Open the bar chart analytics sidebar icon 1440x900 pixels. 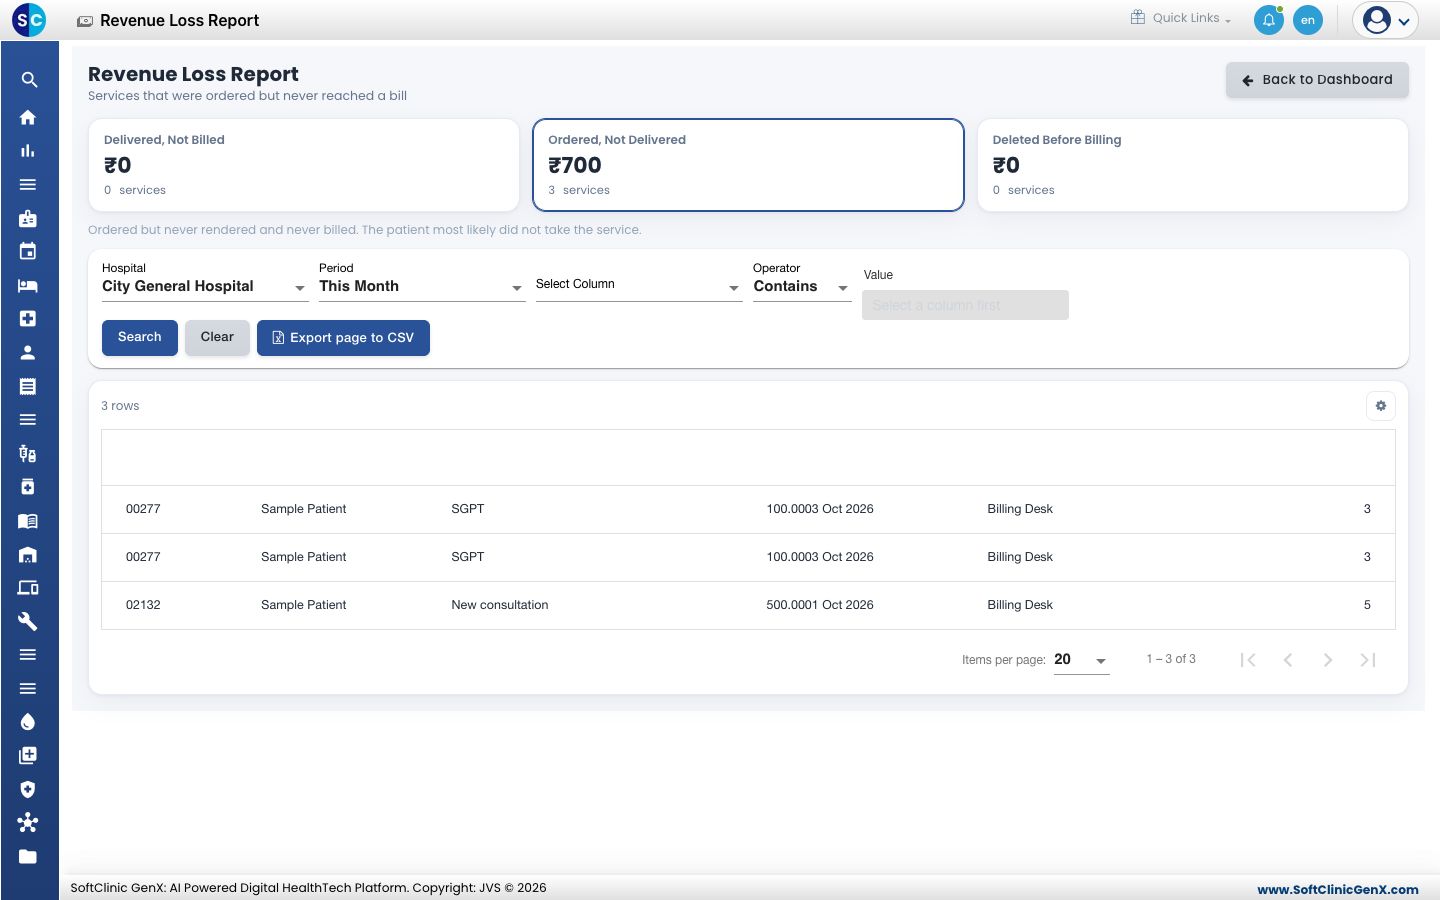pos(28,151)
